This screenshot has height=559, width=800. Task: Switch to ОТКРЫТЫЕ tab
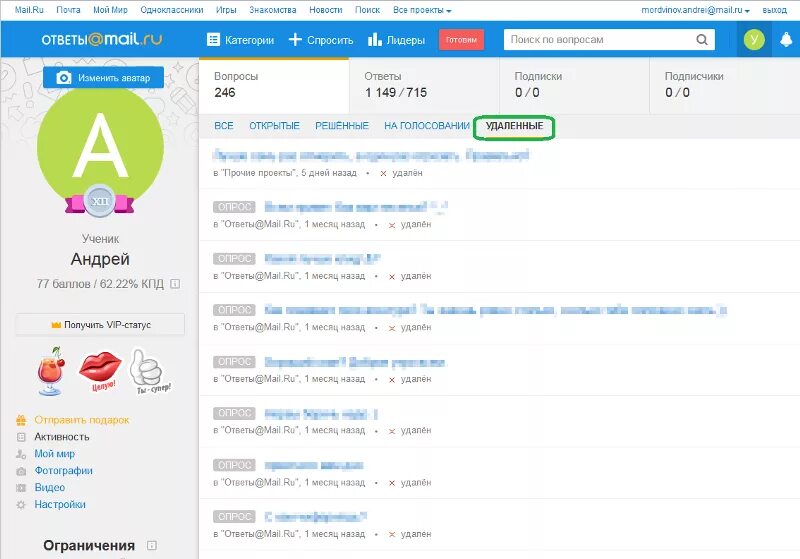click(x=274, y=126)
